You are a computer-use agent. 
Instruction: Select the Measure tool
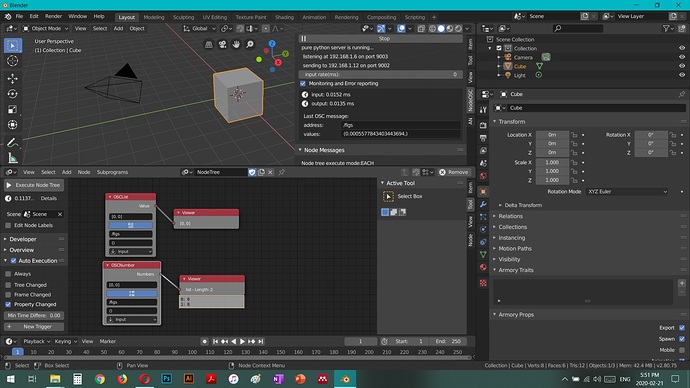tap(12, 158)
